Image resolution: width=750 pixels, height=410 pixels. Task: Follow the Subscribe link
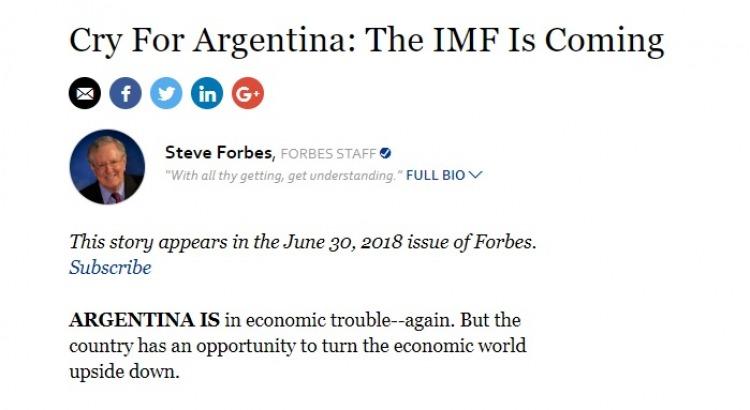[x=110, y=268]
